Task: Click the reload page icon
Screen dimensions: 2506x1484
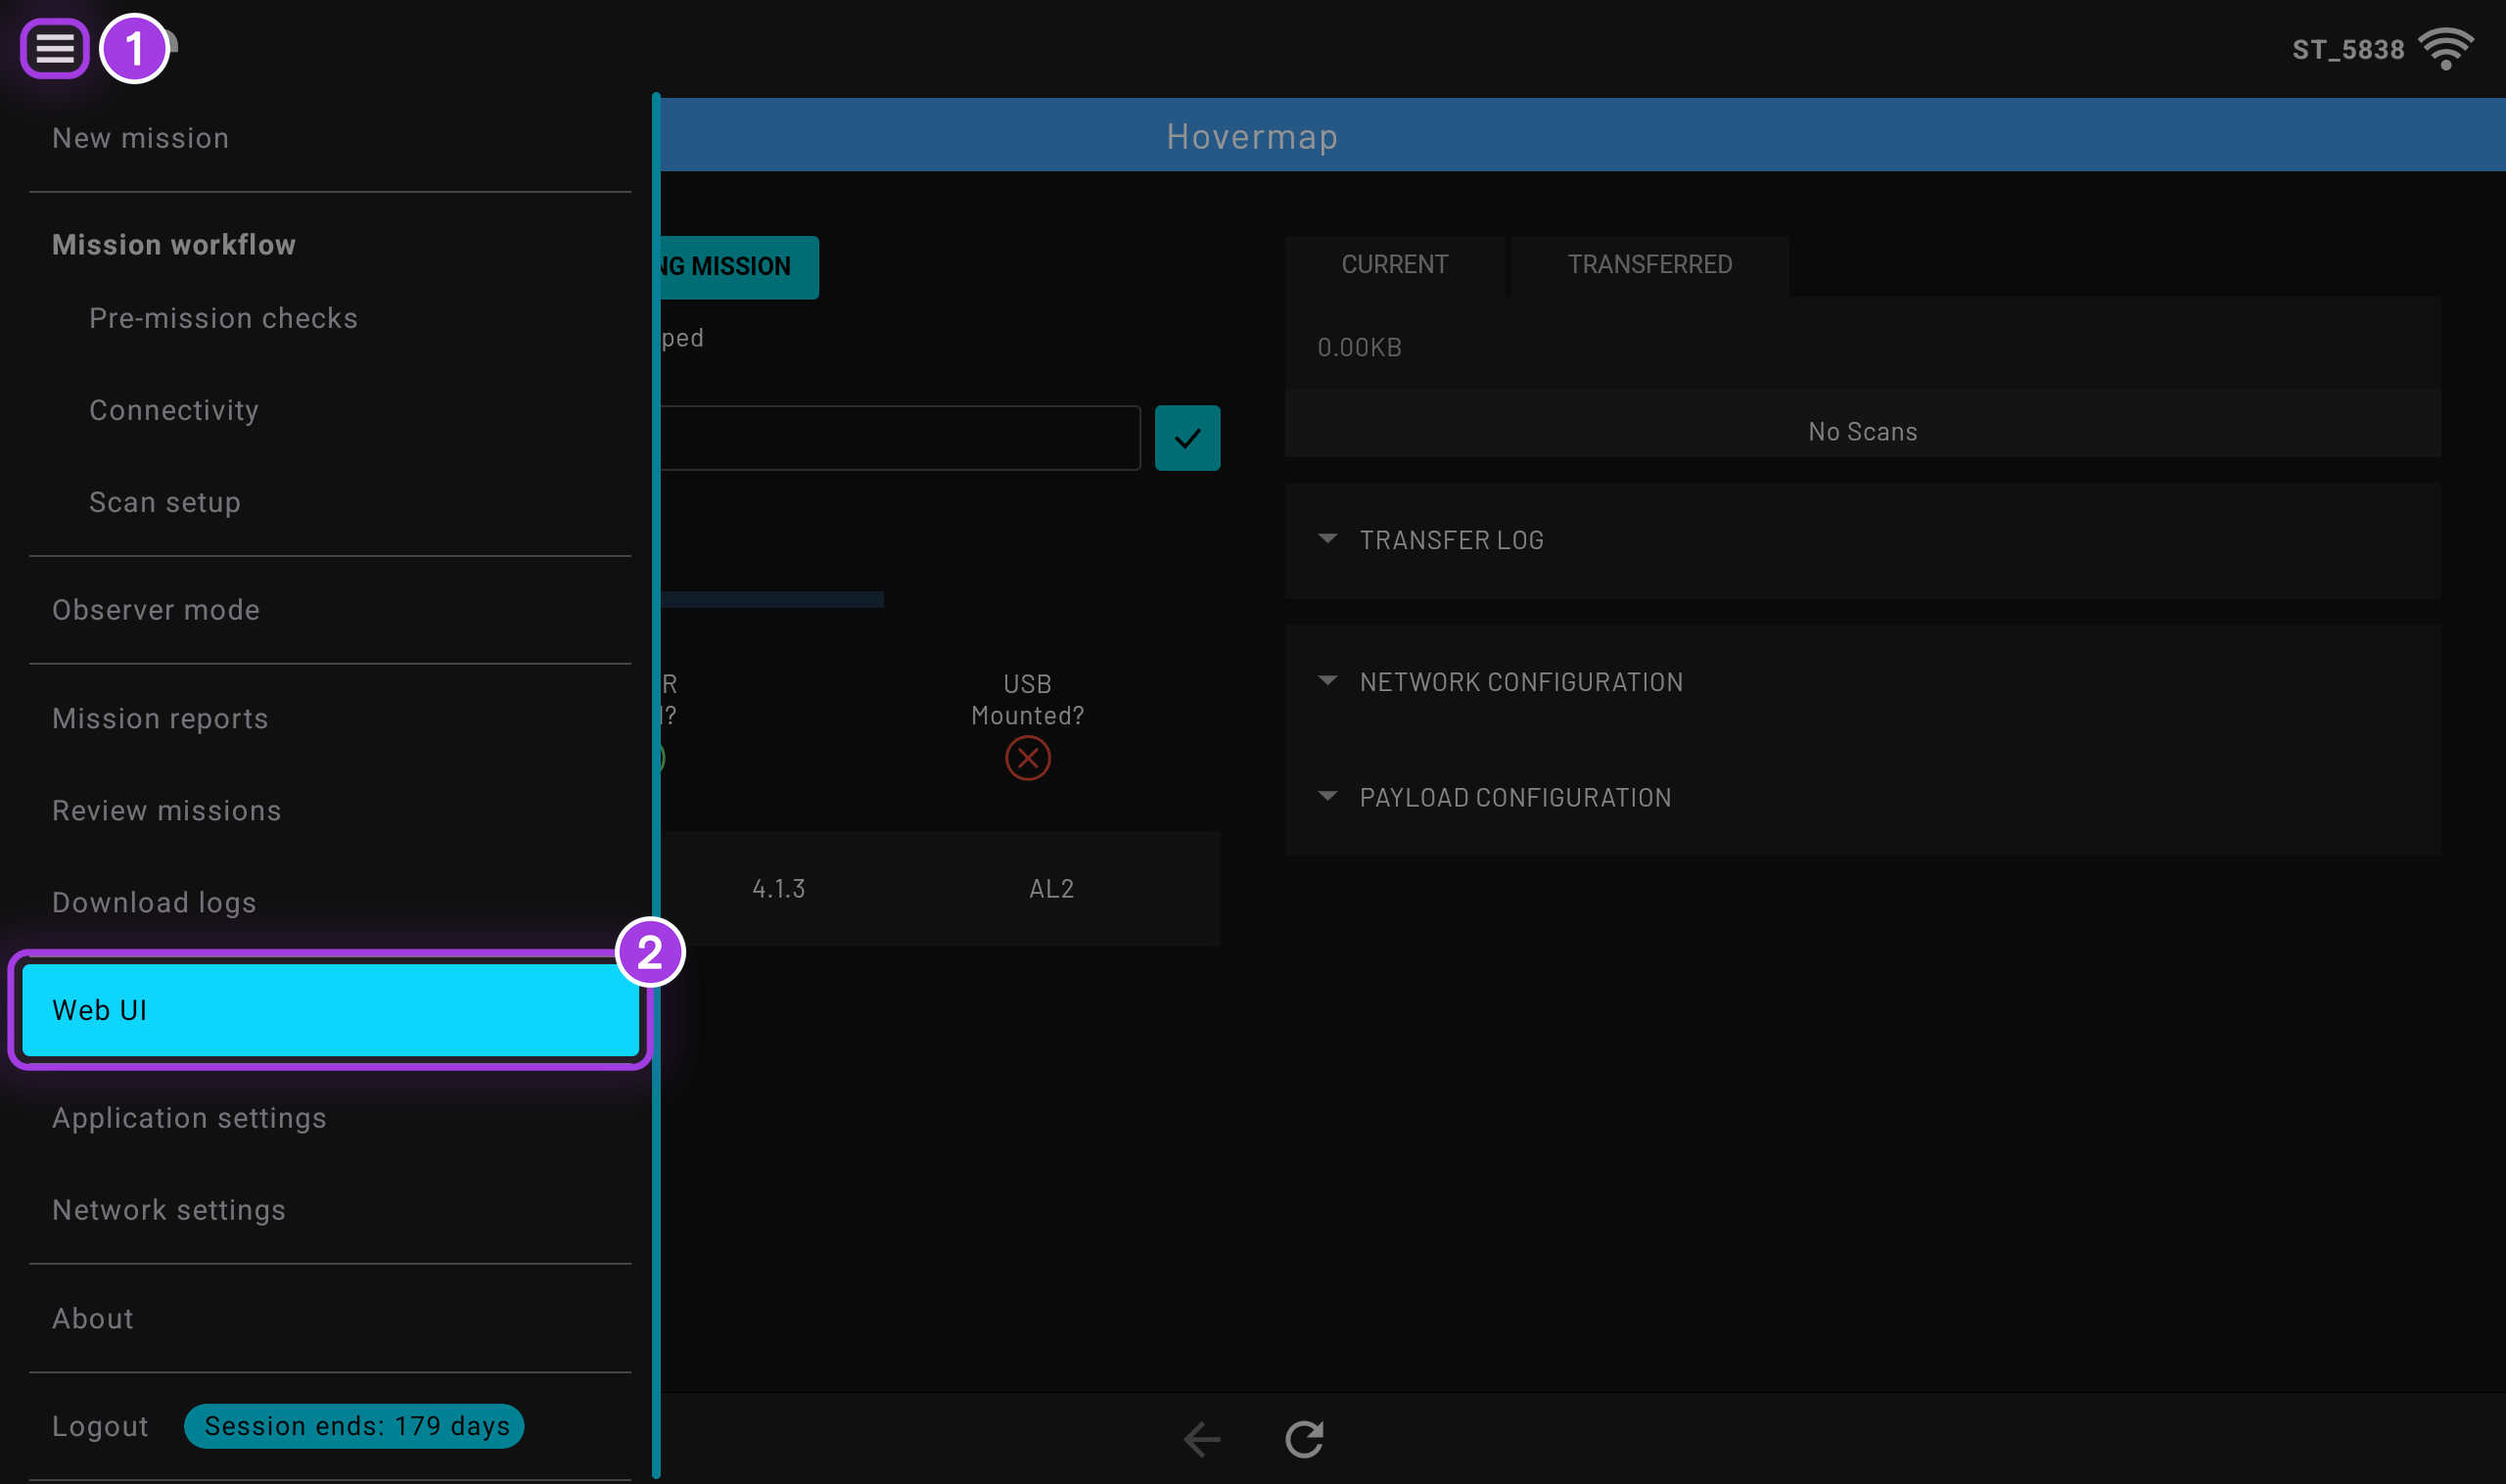Action: point(1305,1439)
